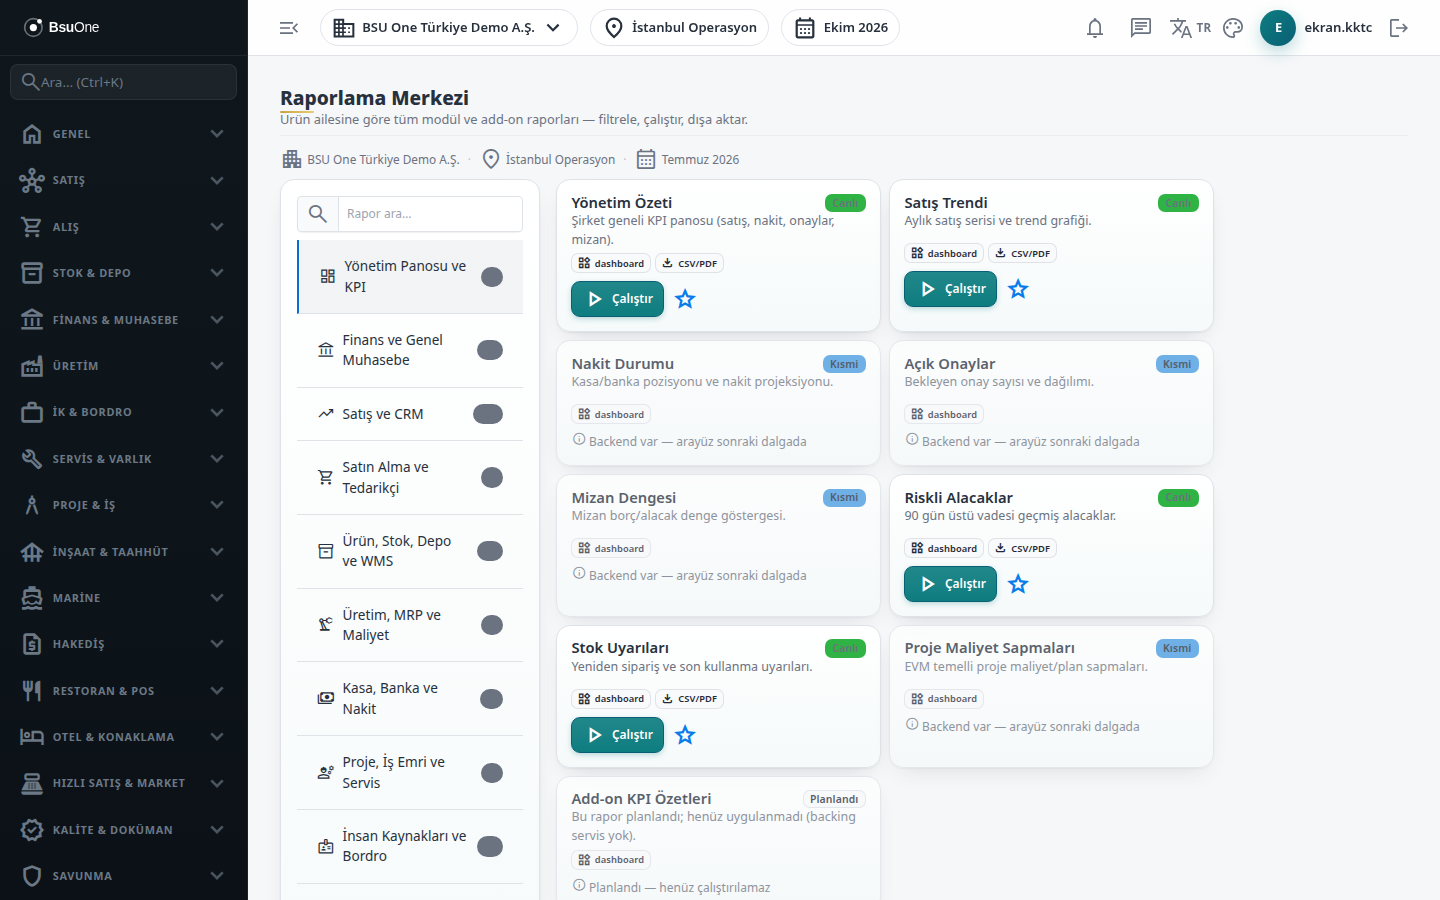Expand the ÜRETİM sidebar menu
Viewport: 1440px width, 900px height.
tap(124, 366)
